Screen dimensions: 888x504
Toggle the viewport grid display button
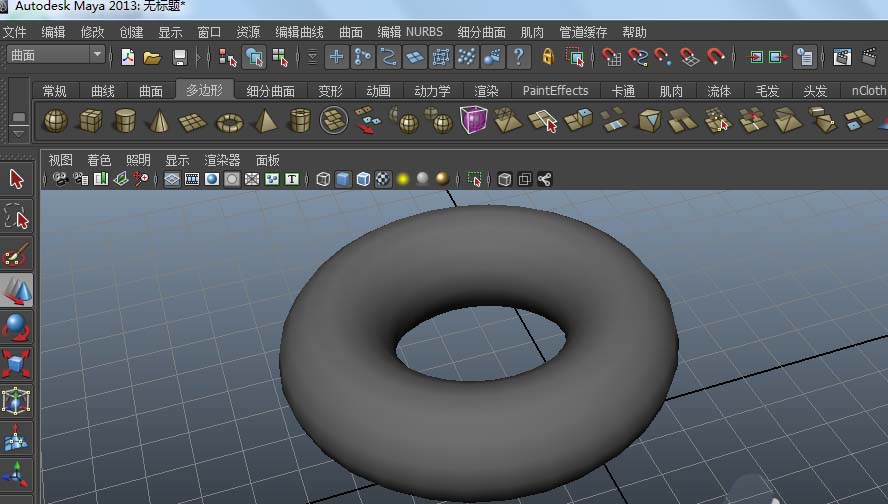[172, 180]
